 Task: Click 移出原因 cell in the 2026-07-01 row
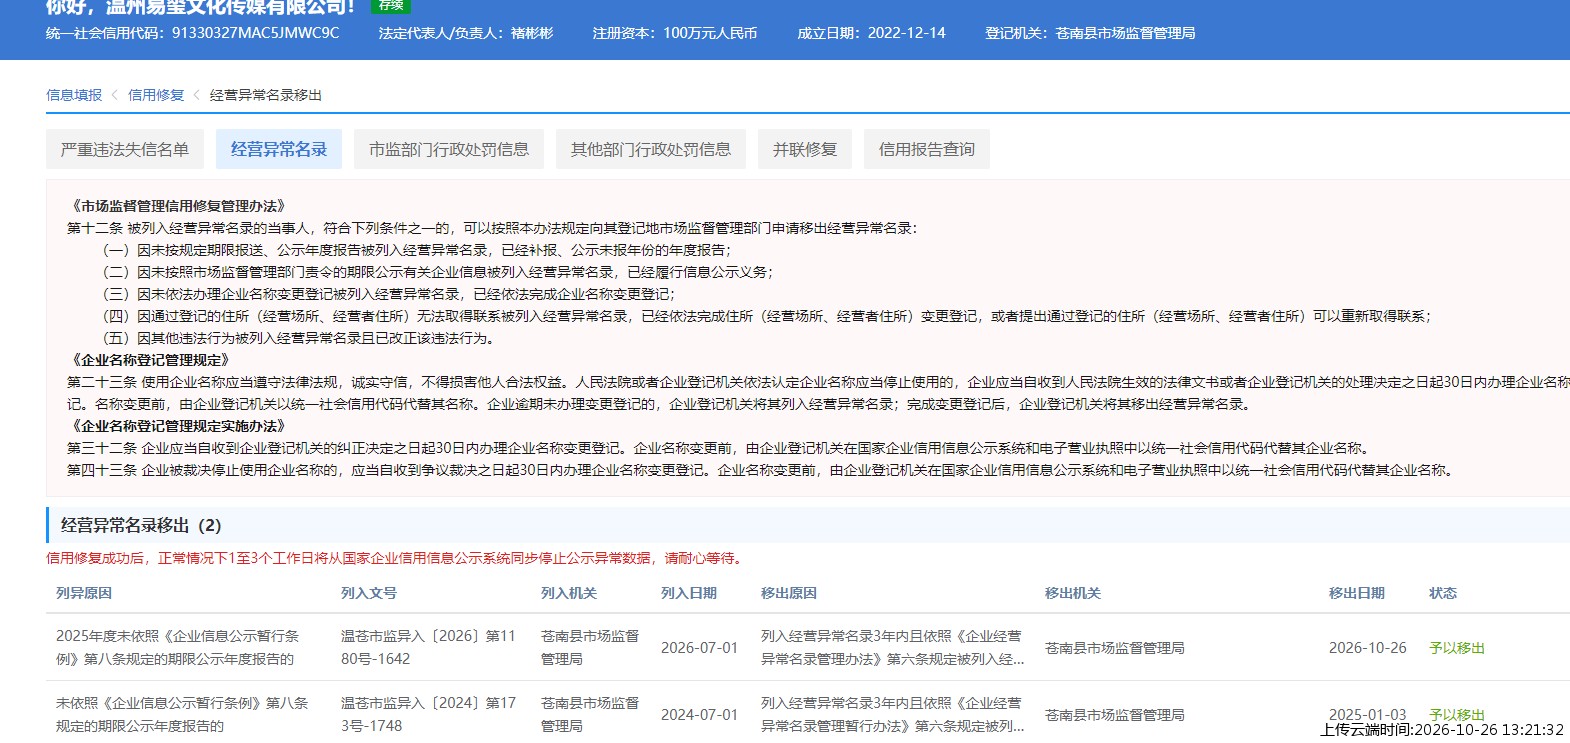[893, 647]
